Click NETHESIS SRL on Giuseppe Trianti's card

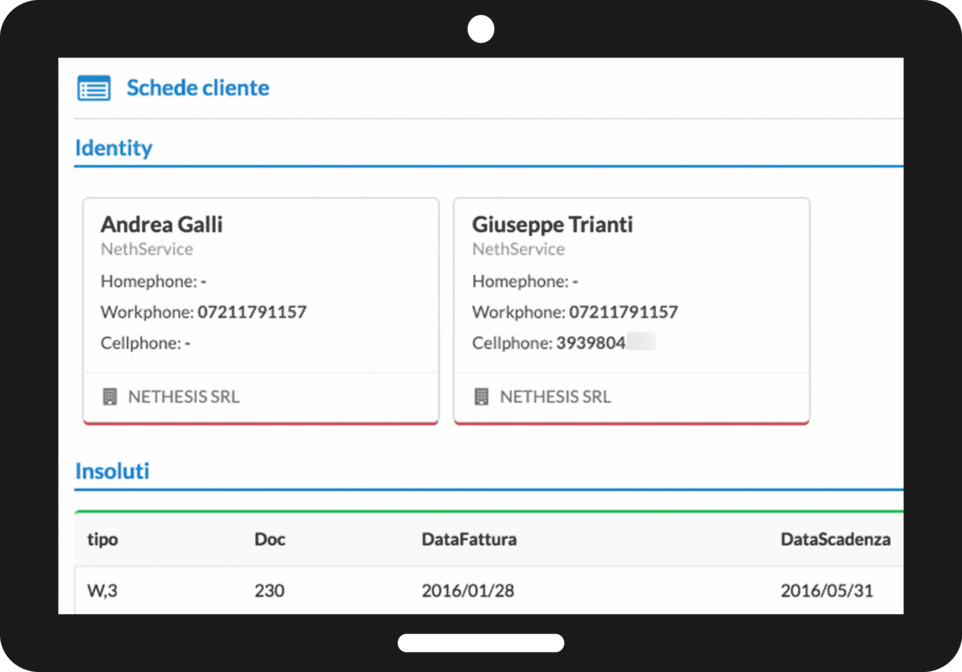(x=555, y=396)
